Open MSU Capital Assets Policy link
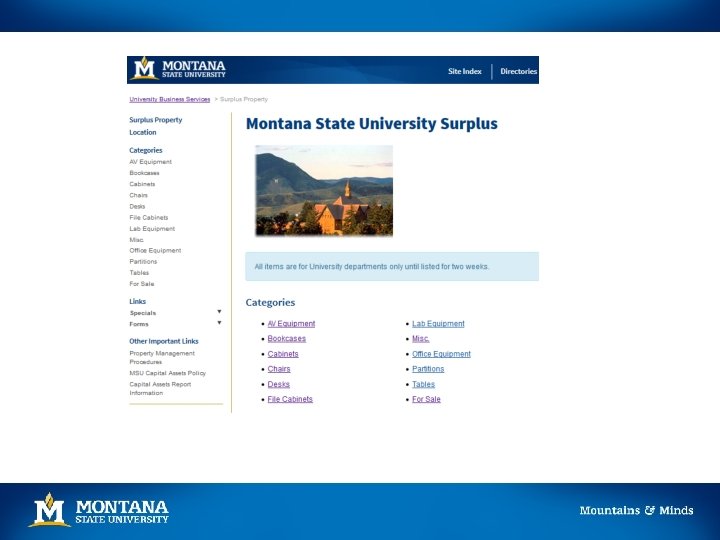Viewport: 720px width, 540px height. [168, 373]
